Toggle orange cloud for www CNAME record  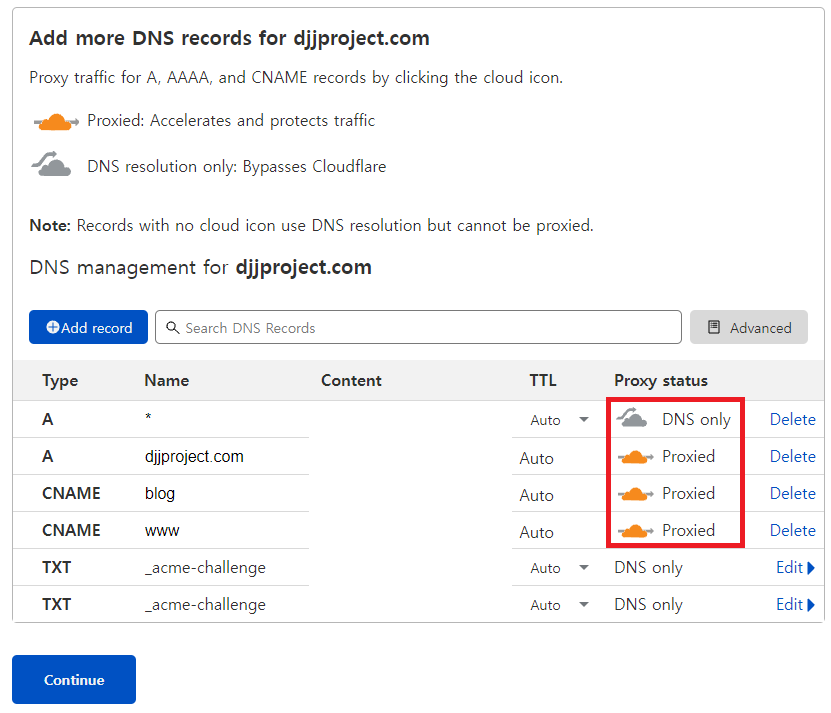click(635, 531)
